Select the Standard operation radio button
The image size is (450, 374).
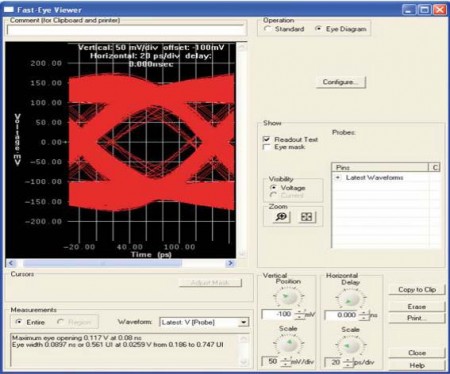267,29
